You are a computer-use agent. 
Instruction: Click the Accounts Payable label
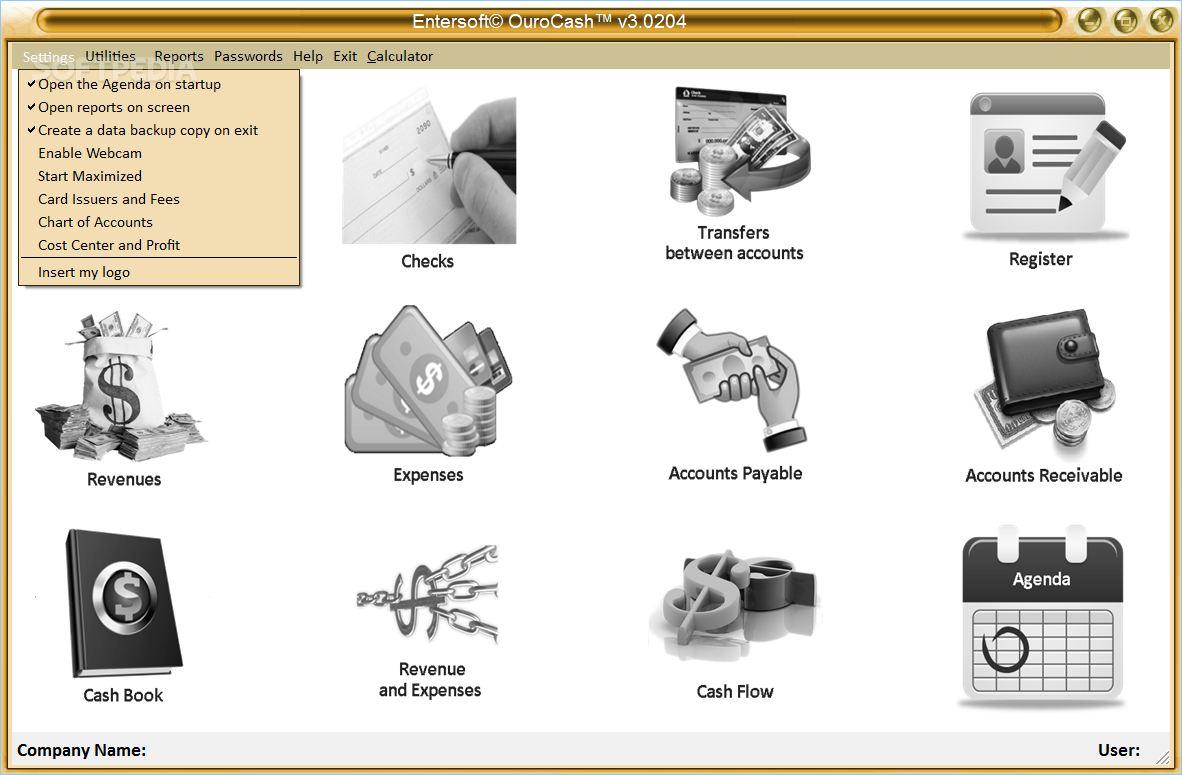point(735,473)
